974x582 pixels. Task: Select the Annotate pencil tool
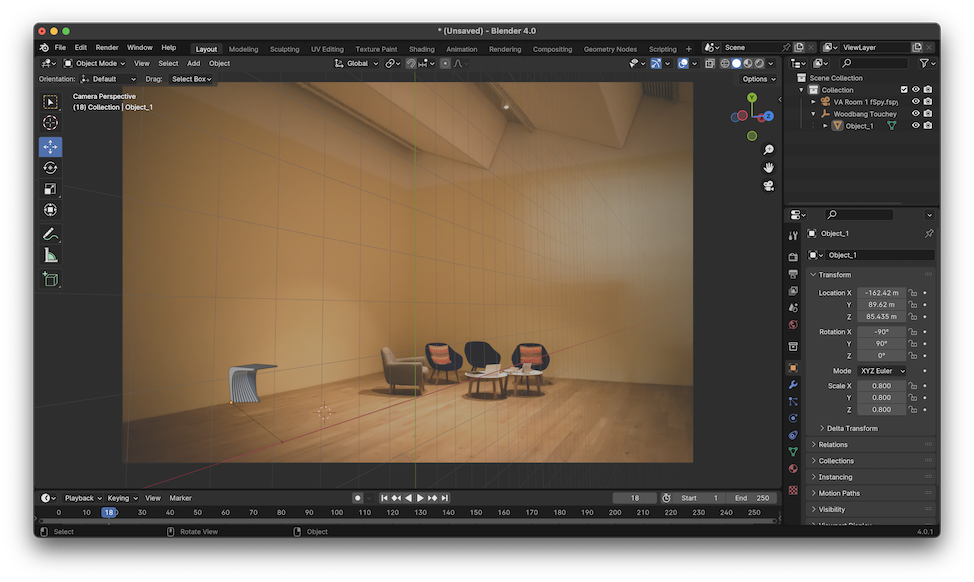click(50, 234)
